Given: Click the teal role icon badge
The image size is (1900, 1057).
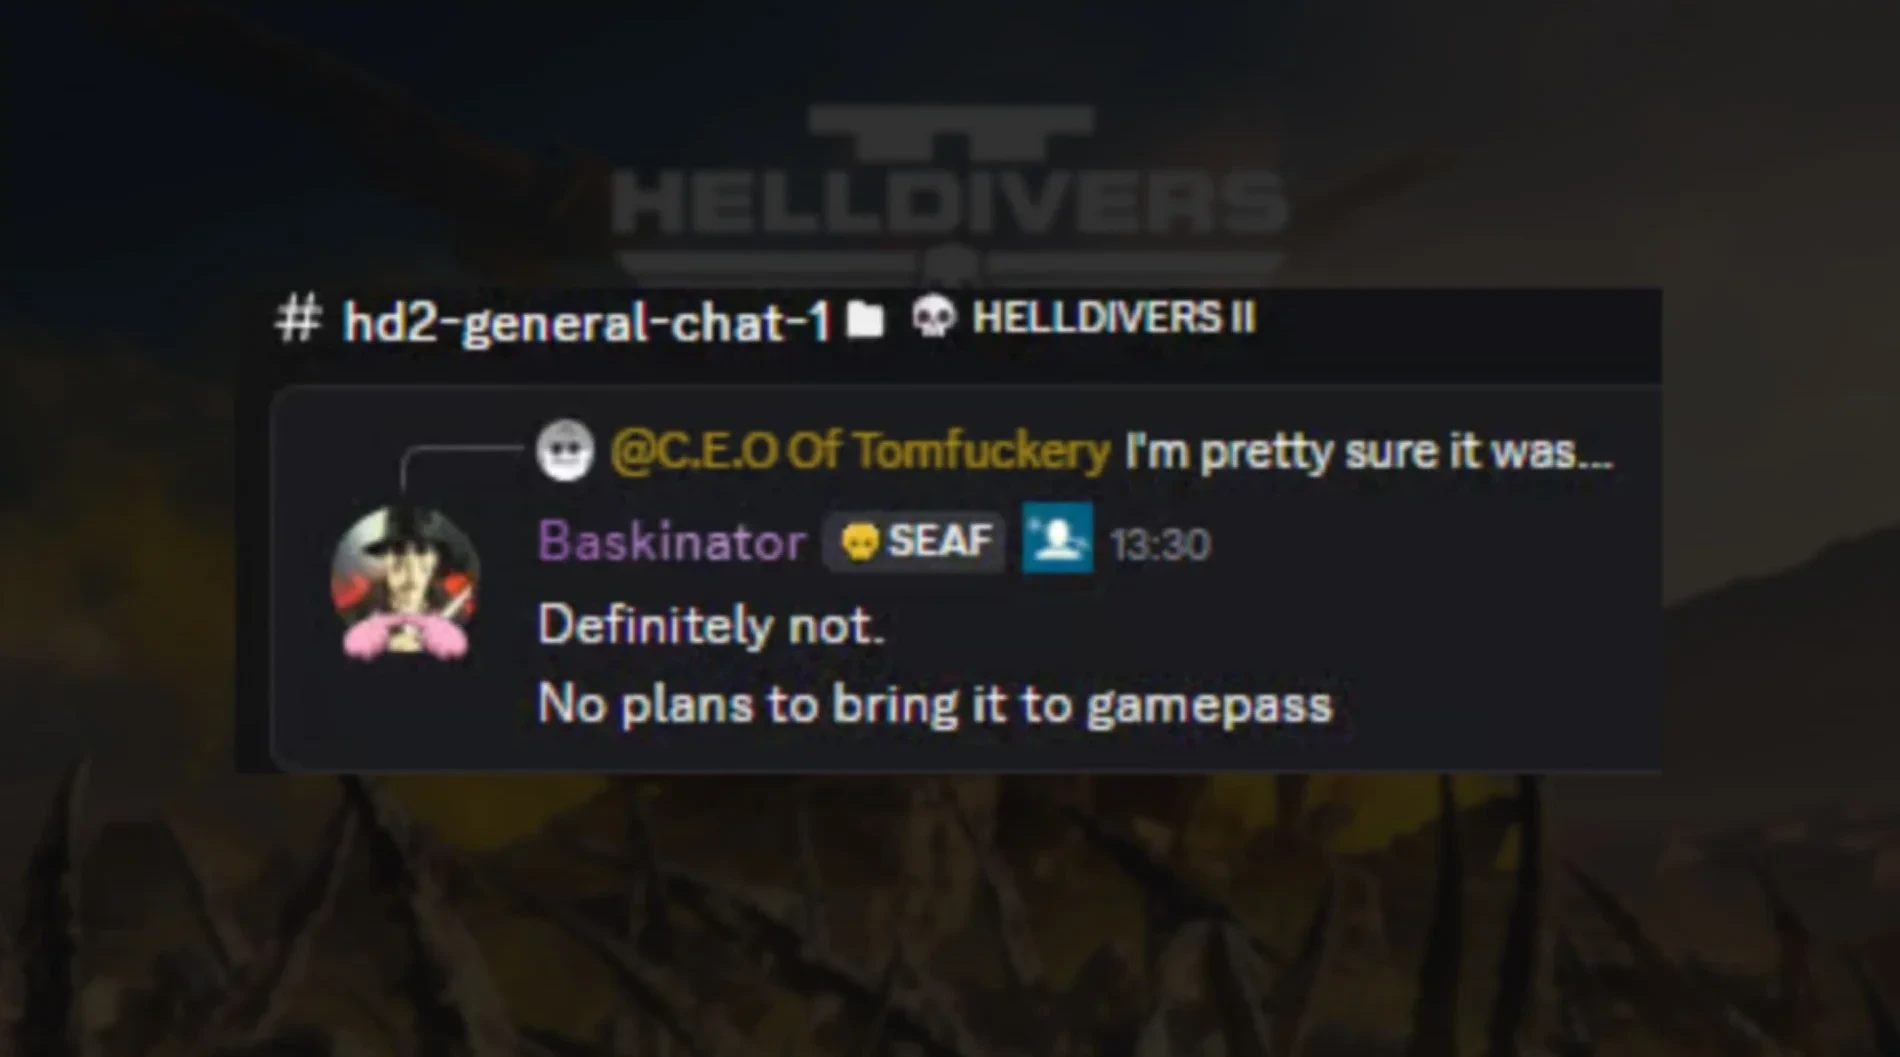Looking at the screenshot, I should click(1058, 540).
